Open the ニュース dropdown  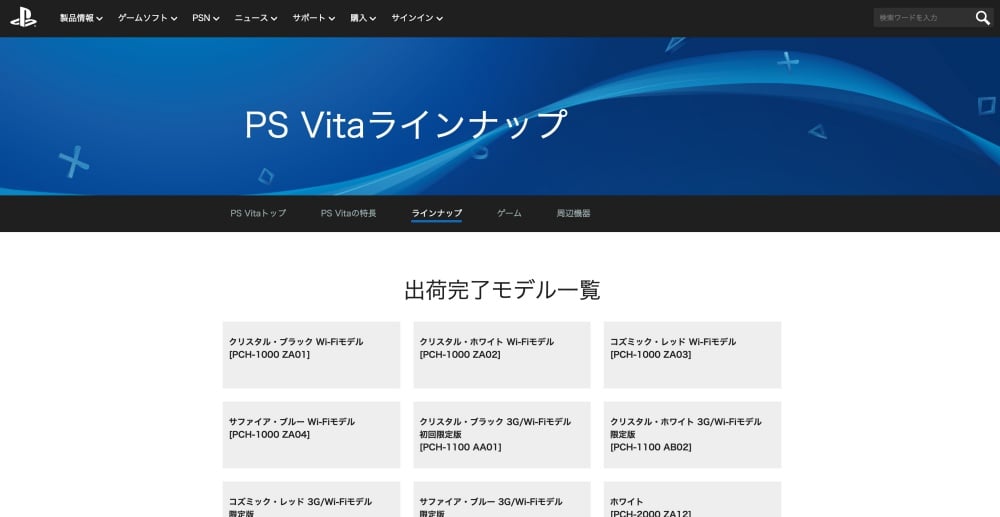pos(256,18)
